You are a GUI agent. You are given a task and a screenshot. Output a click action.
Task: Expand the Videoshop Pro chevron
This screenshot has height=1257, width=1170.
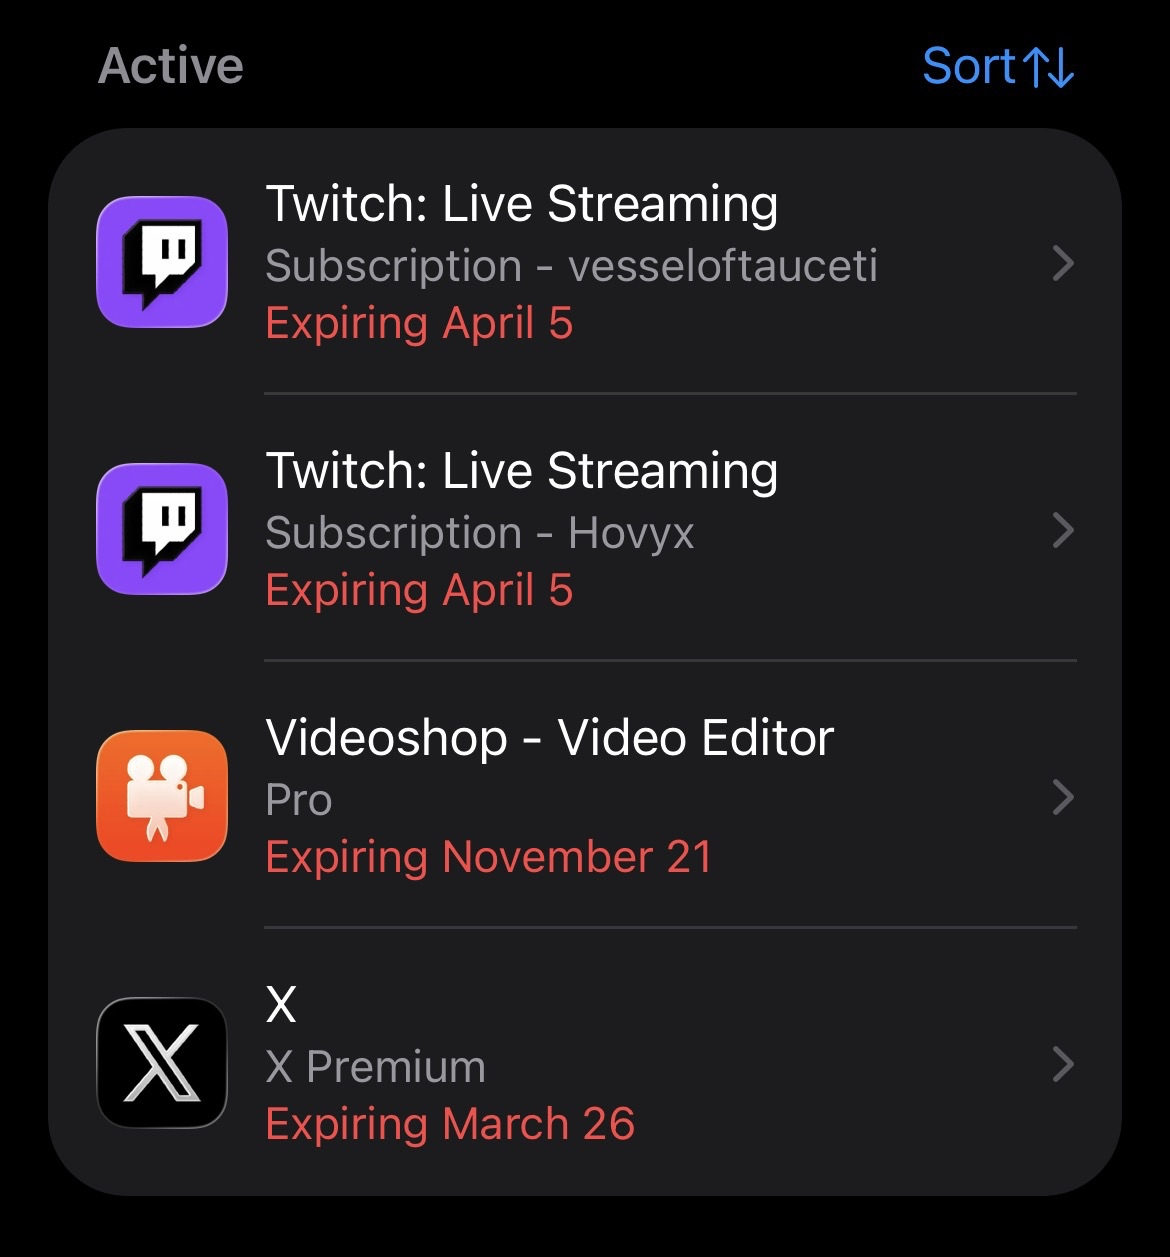[x=1063, y=797]
